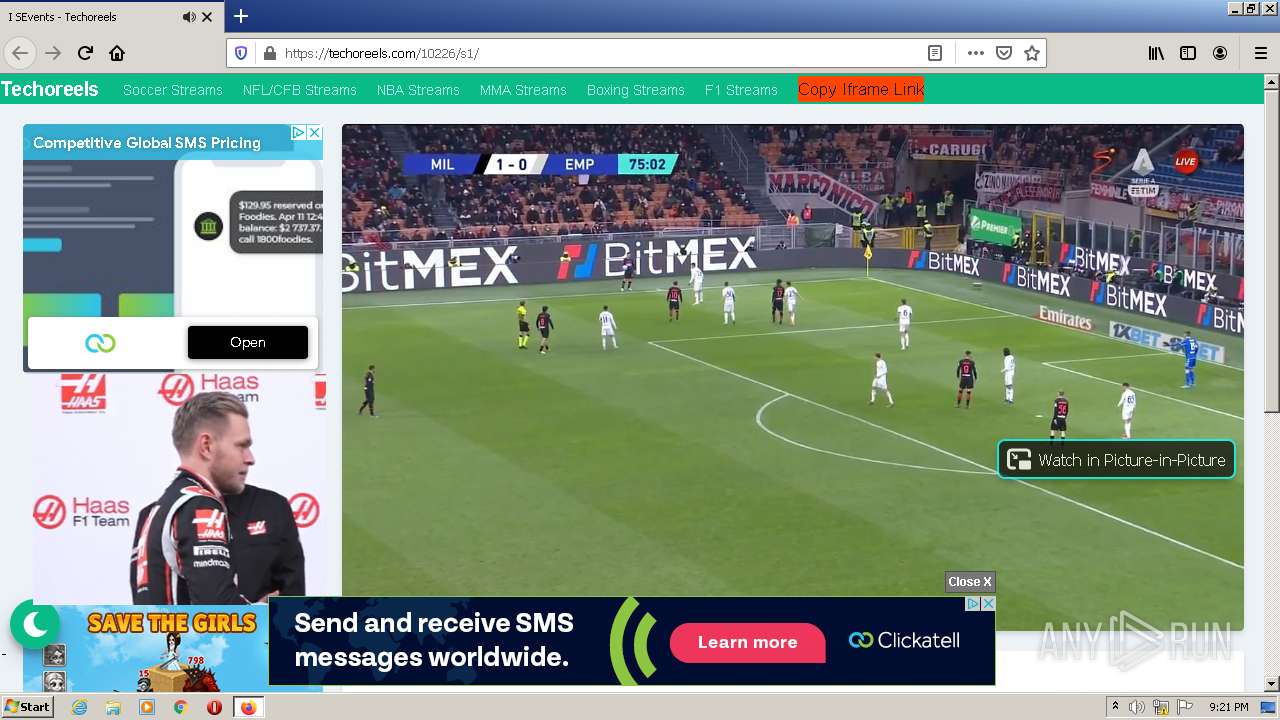Open the system volume control

coord(1137,707)
